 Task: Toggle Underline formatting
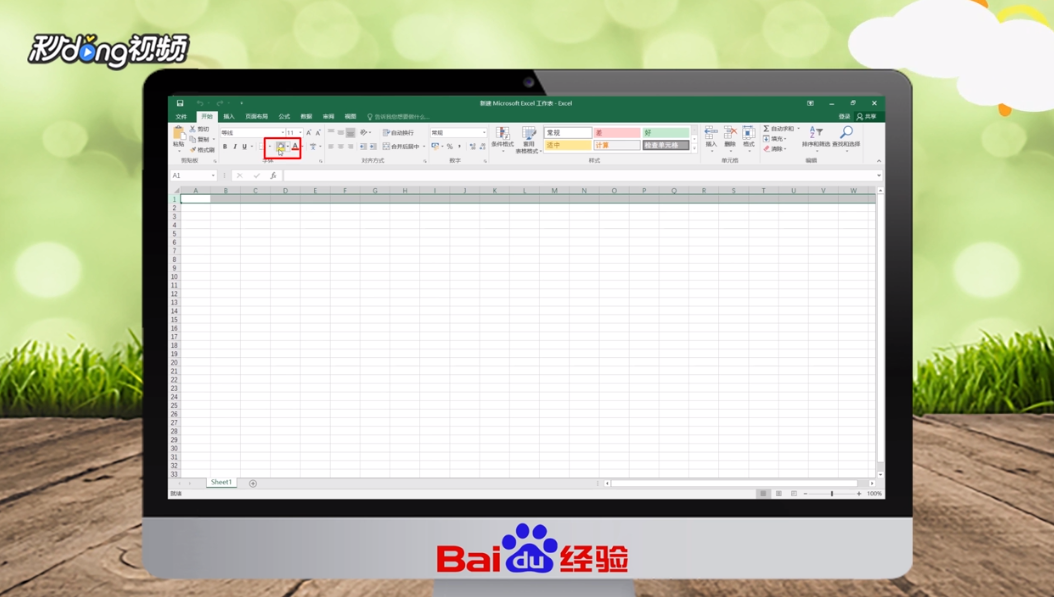click(244, 146)
